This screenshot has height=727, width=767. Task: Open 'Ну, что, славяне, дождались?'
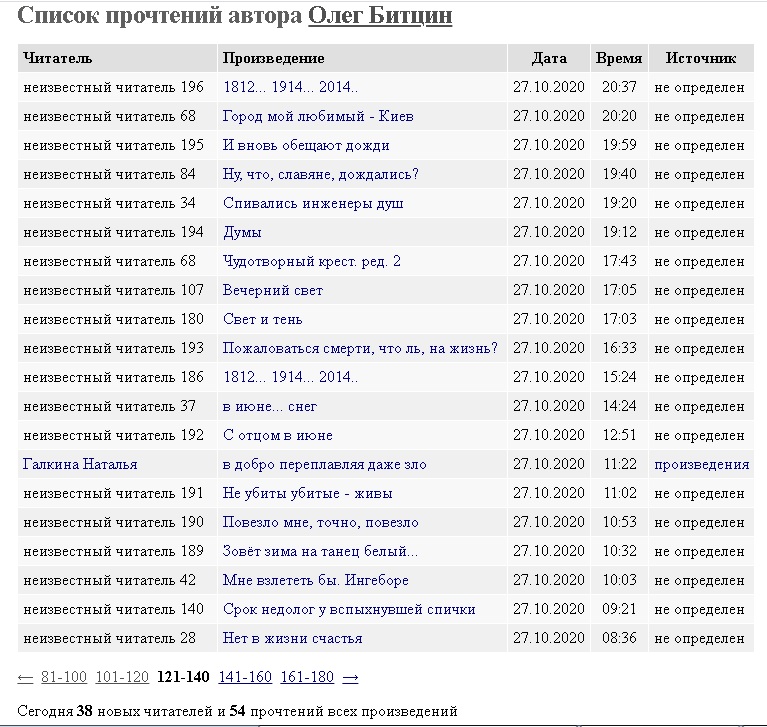[321, 174]
